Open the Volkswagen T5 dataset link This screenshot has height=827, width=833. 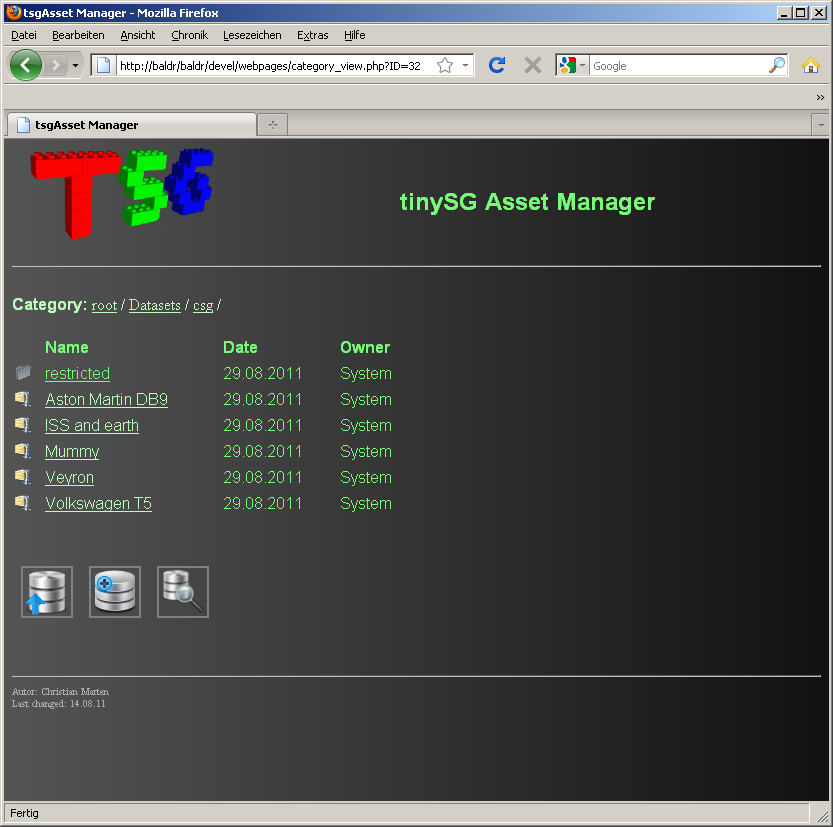click(98, 504)
